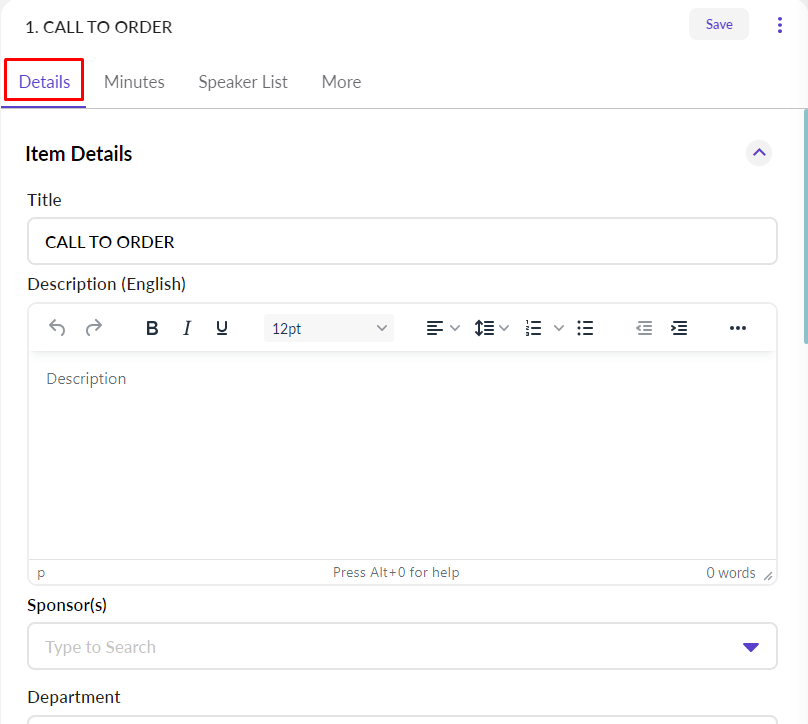Click the Undo icon in editor toolbar
The height and width of the screenshot is (724, 808).
coord(57,328)
